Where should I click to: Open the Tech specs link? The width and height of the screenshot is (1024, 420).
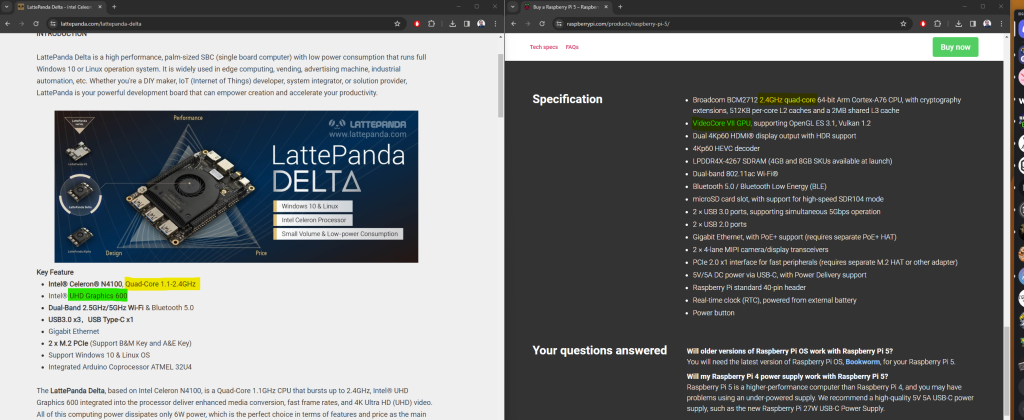543,47
